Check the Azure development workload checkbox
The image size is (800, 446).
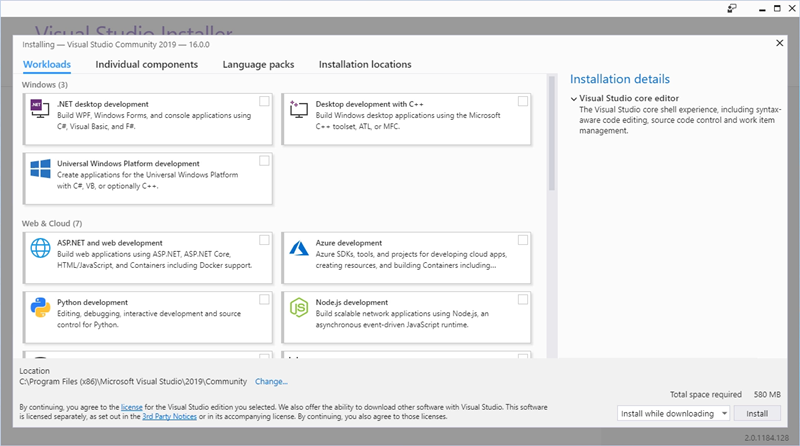pos(523,240)
